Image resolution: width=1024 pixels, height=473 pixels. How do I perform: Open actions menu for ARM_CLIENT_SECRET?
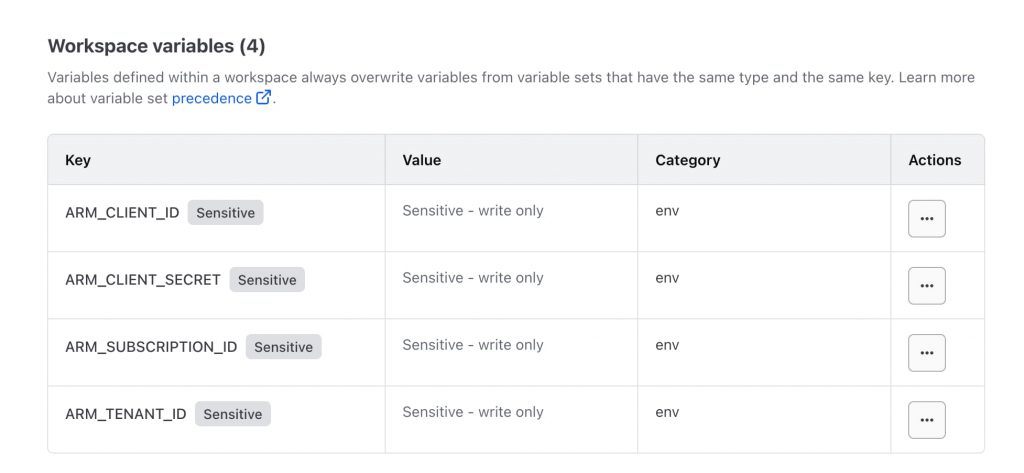pyautogui.click(x=926, y=286)
